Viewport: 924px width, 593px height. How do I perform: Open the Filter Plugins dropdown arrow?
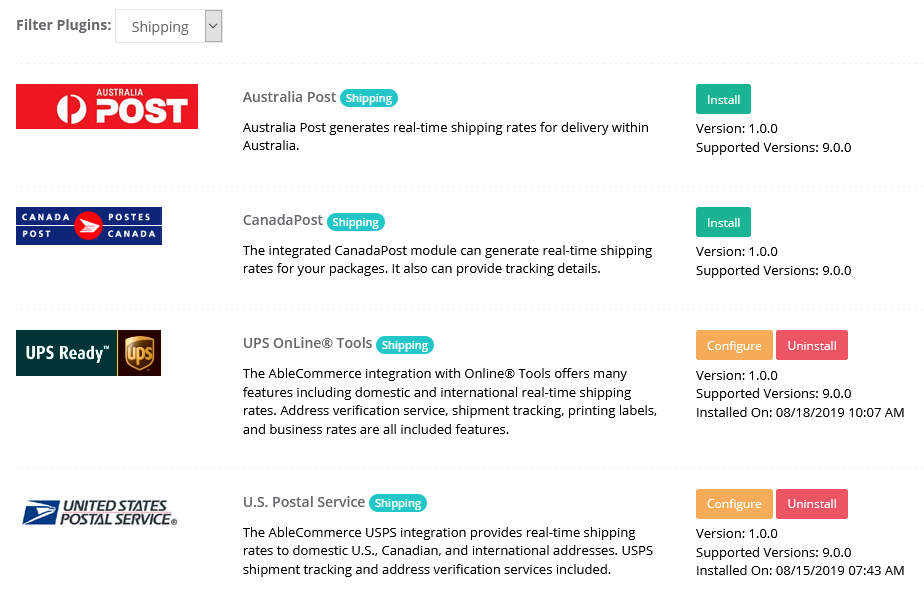[x=213, y=26]
